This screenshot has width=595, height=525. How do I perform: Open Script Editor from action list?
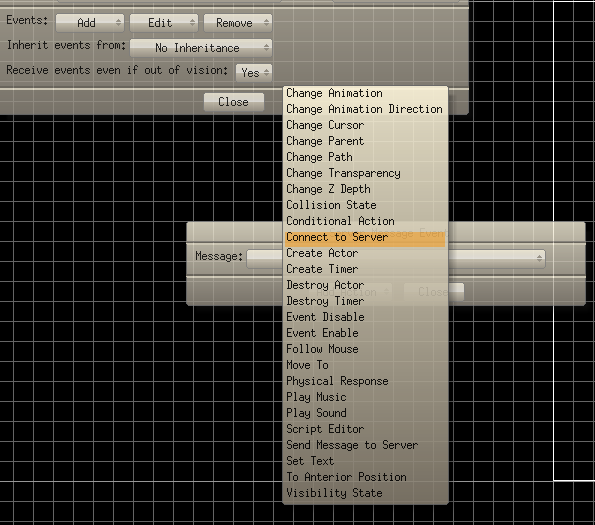(x=365, y=429)
